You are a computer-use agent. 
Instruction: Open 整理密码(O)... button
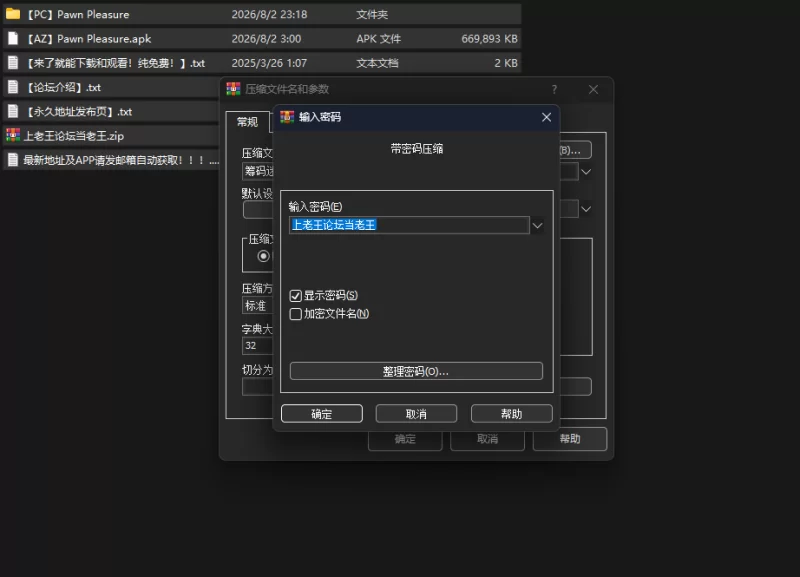point(416,371)
